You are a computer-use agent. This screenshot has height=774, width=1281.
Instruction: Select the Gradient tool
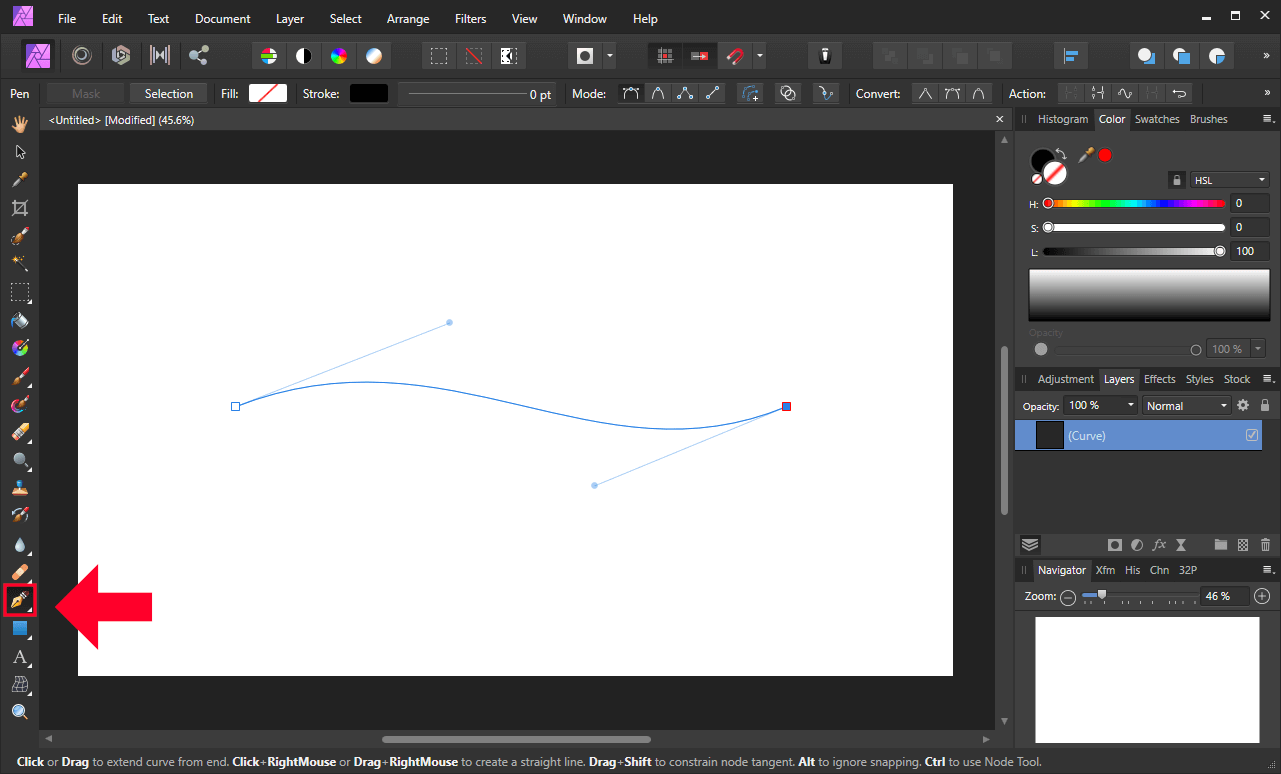pyautogui.click(x=19, y=348)
